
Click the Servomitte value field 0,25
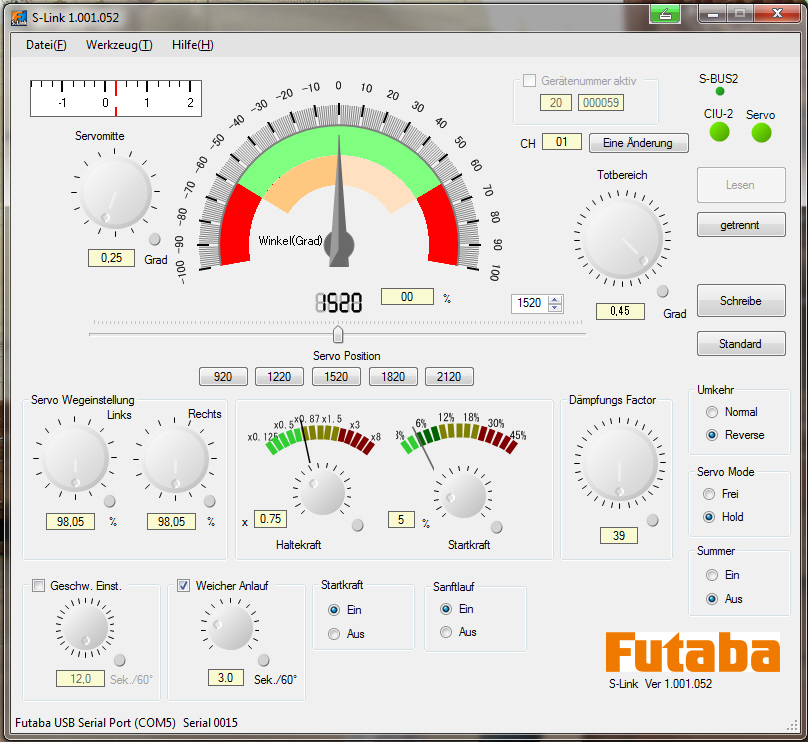(111, 258)
